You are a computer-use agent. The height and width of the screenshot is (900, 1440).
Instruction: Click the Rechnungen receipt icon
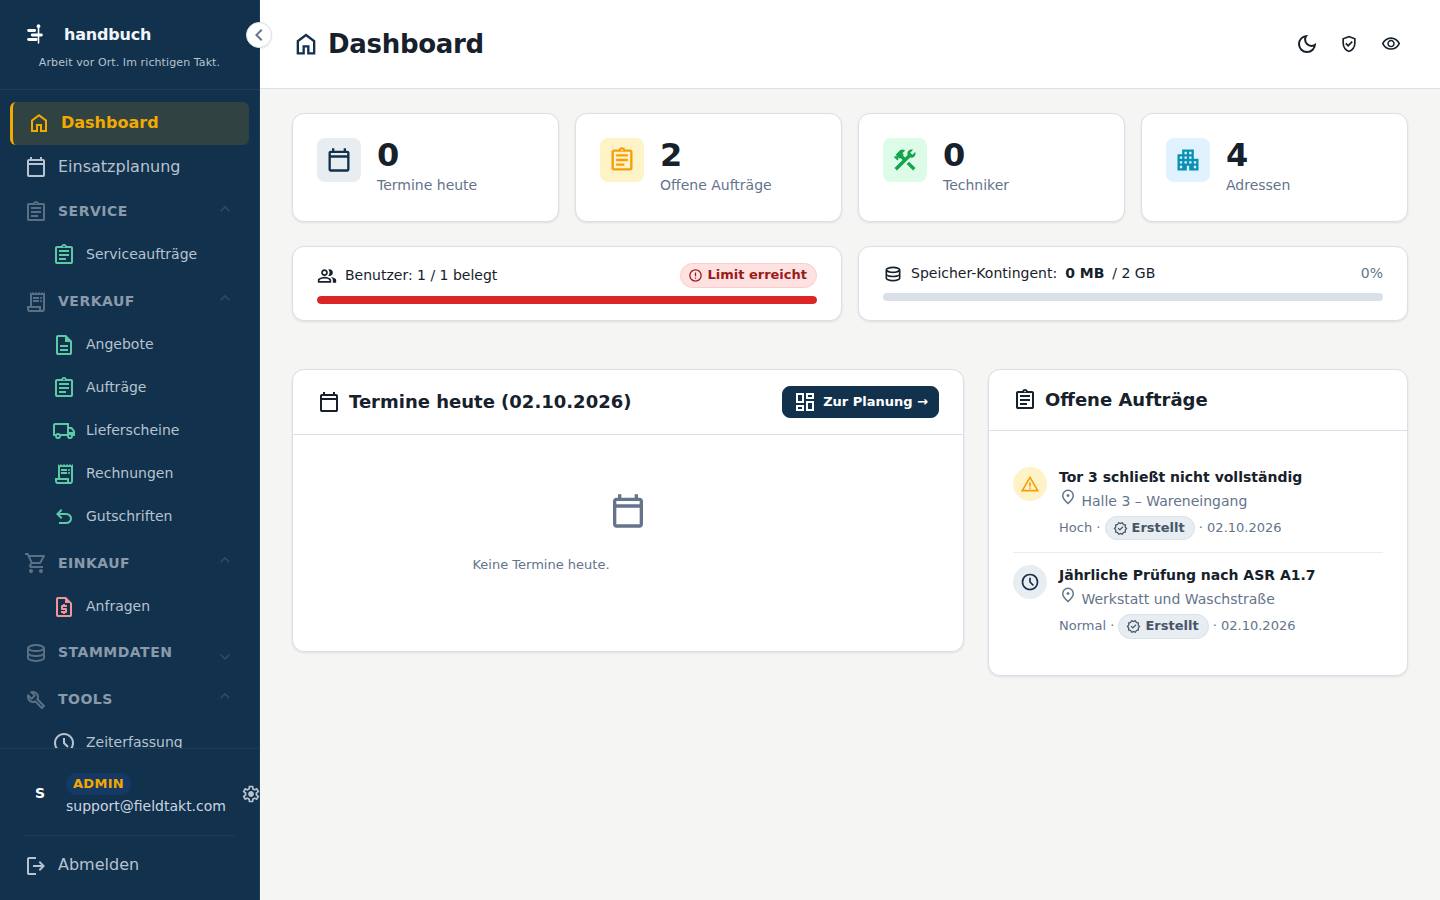(x=64, y=473)
